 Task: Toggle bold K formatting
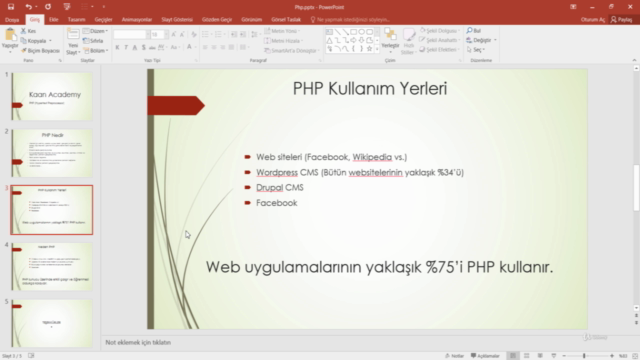click(x=117, y=47)
